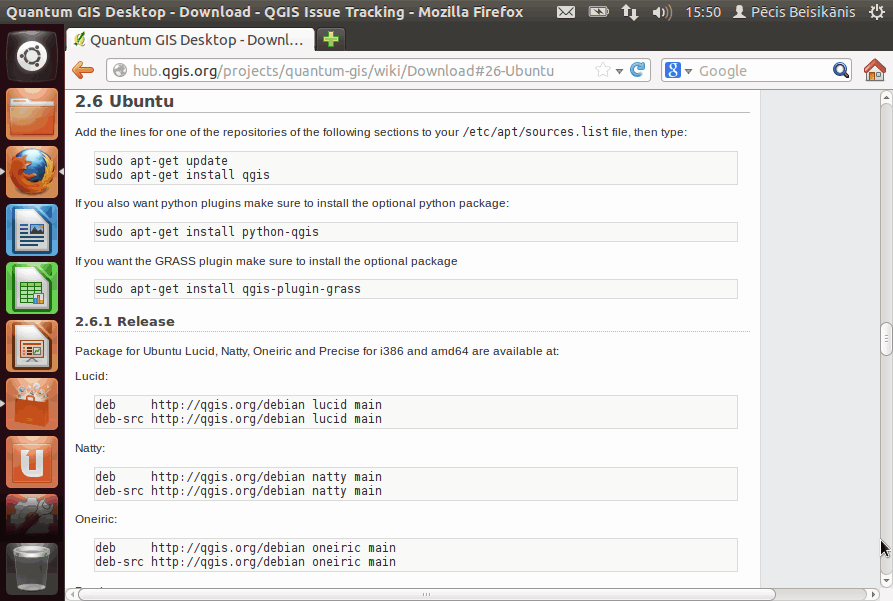893x601 pixels.
Task: Click "deb-src http://qgis.org/debian natty main" line
Action: pyautogui.click(x=238, y=490)
